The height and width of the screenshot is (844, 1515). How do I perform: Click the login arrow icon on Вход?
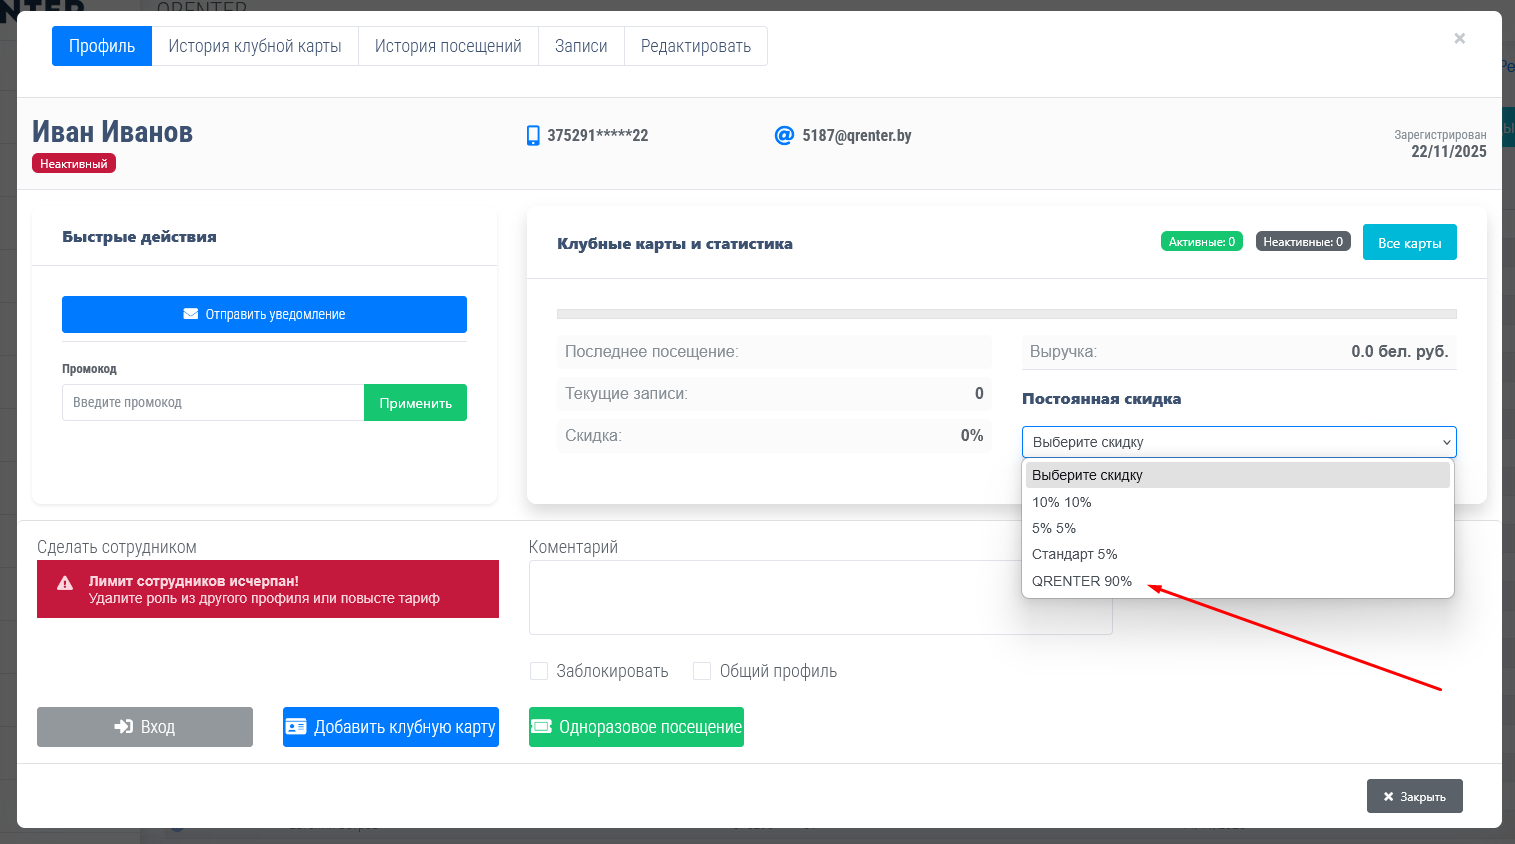point(124,727)
